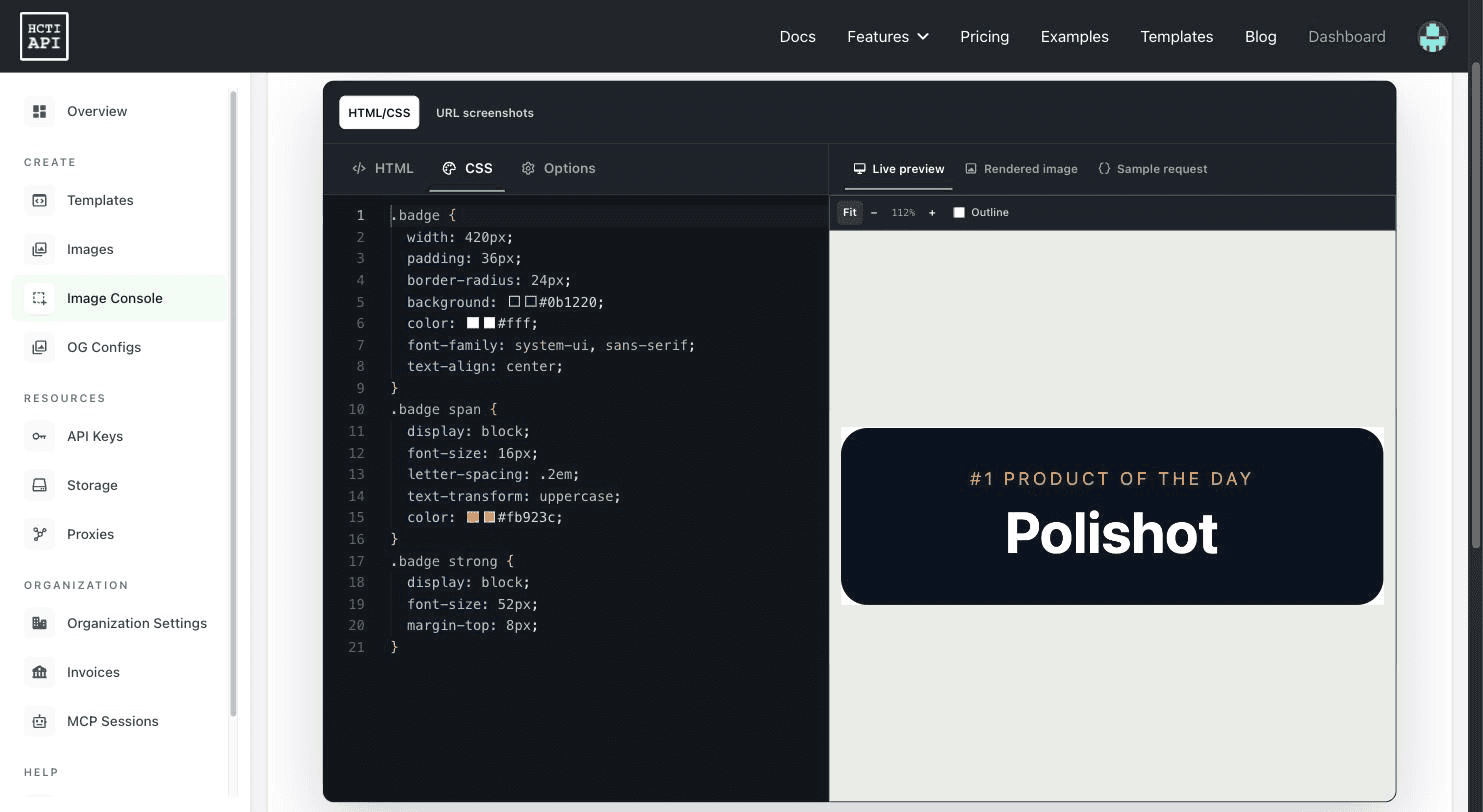Click the Templates icon in sidebar
The width and height of the screenshot is (1483, 812).
(40, 200)
